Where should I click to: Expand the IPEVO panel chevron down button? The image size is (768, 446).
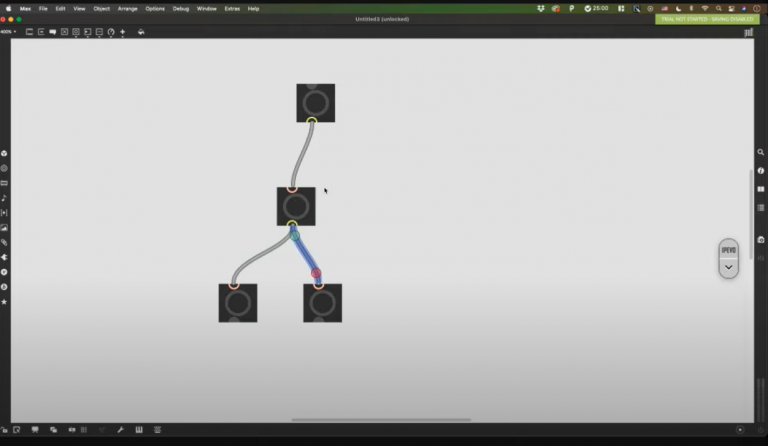(x=728, y=267)
